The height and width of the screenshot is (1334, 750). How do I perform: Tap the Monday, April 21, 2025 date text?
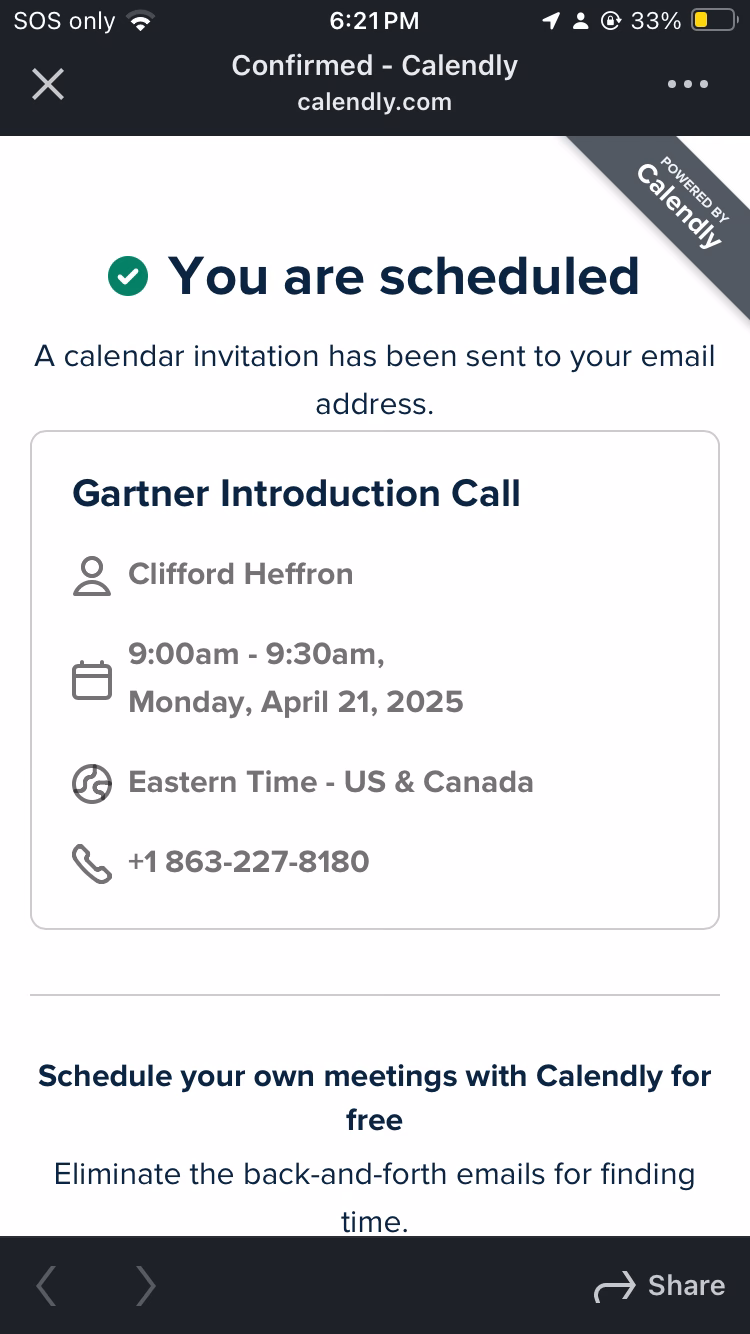[x=296, y=701]
